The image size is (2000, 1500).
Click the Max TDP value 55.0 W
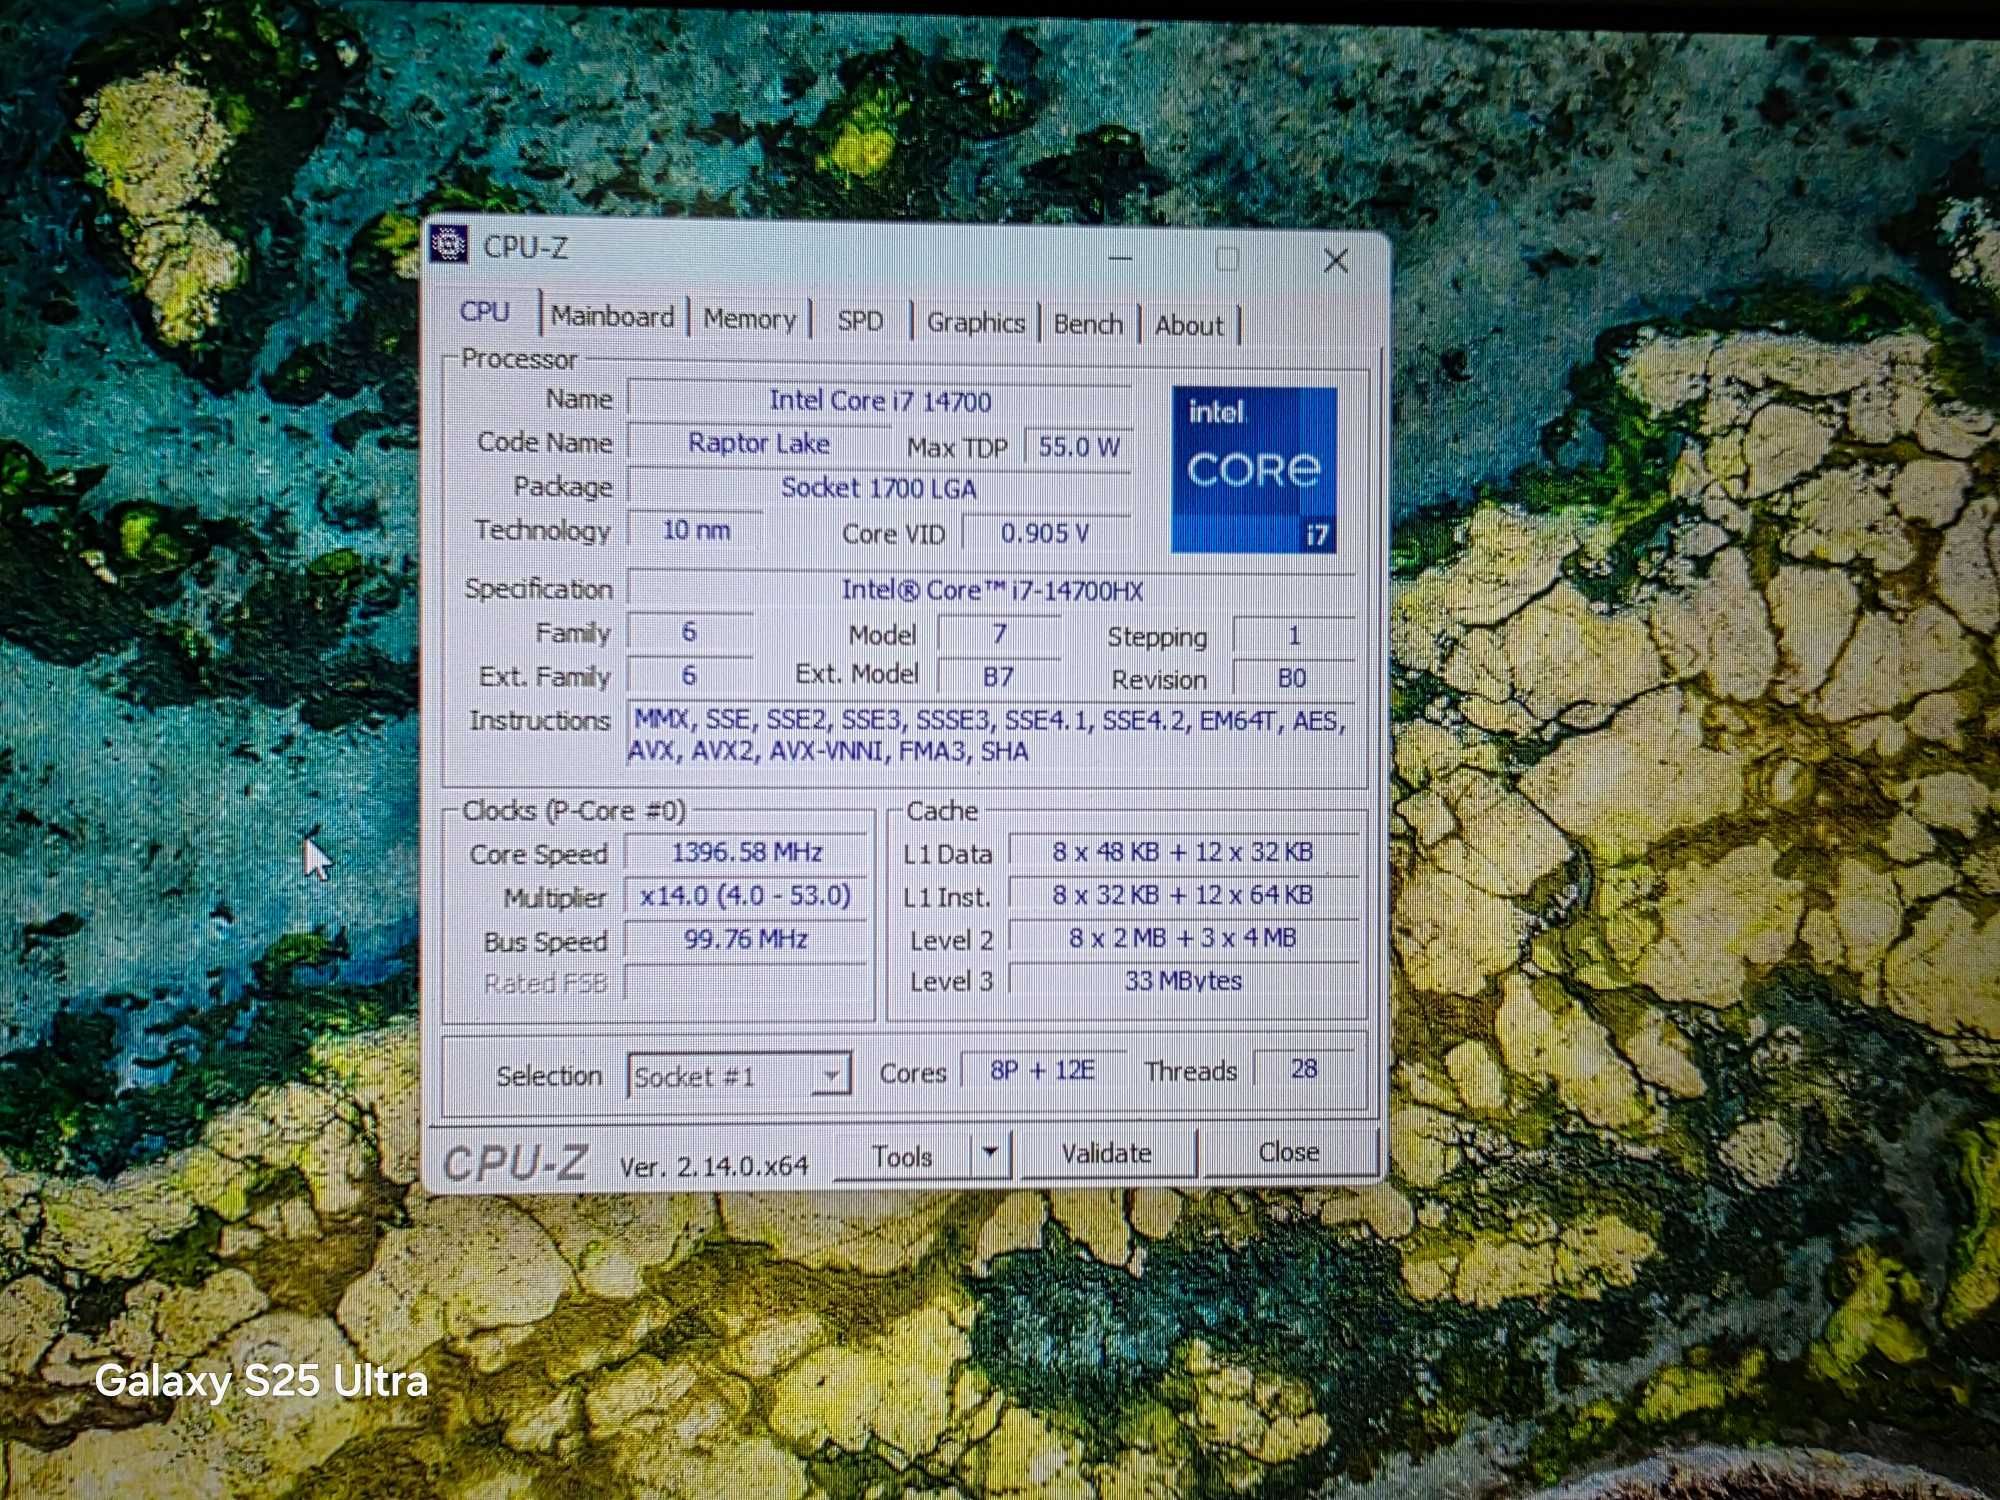(x=1078, y=447)
